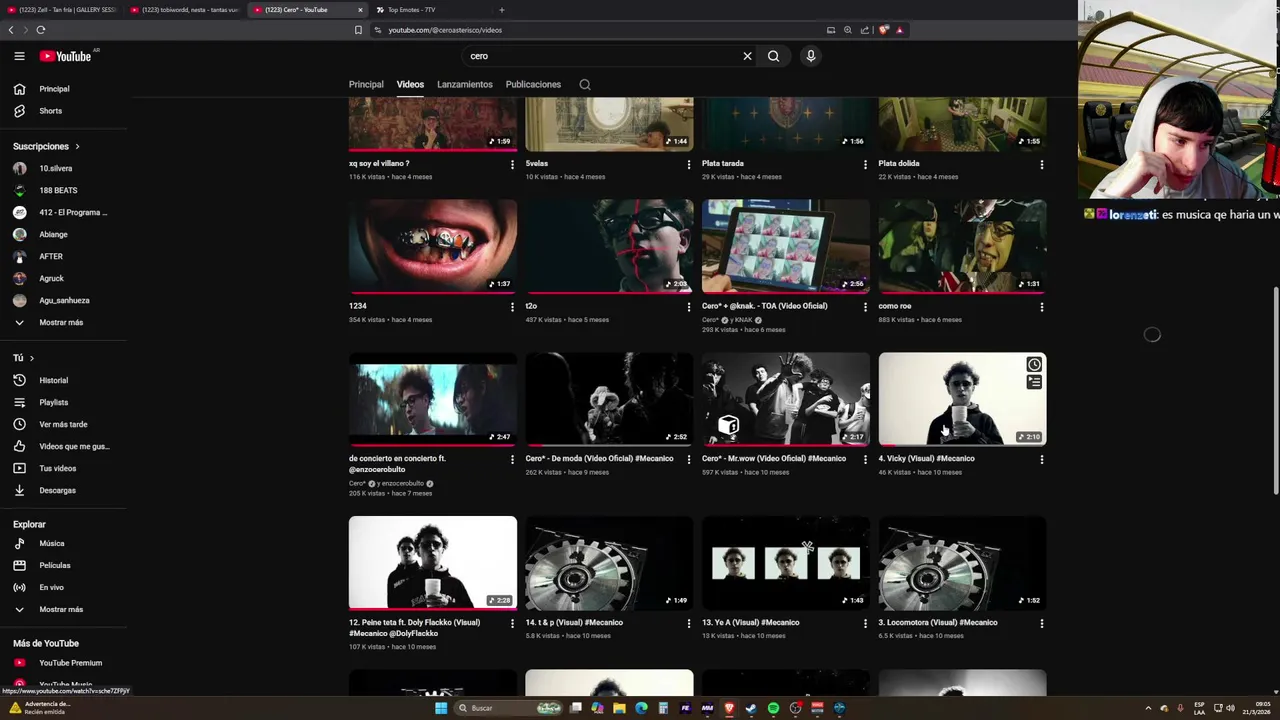Switch to the Principal channel tab
1280x720 pixels.
coord(366,85)
